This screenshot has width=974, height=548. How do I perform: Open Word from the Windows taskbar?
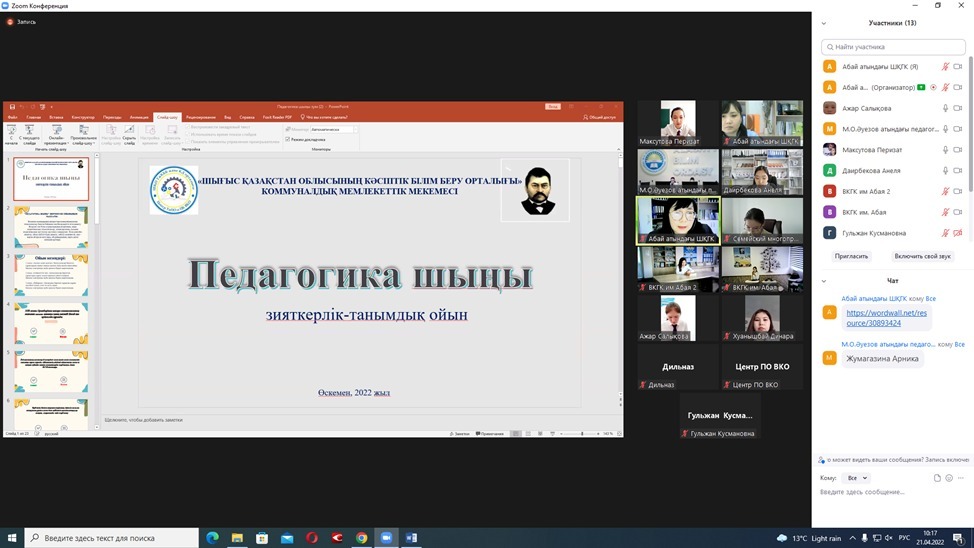tap(411, 538)
